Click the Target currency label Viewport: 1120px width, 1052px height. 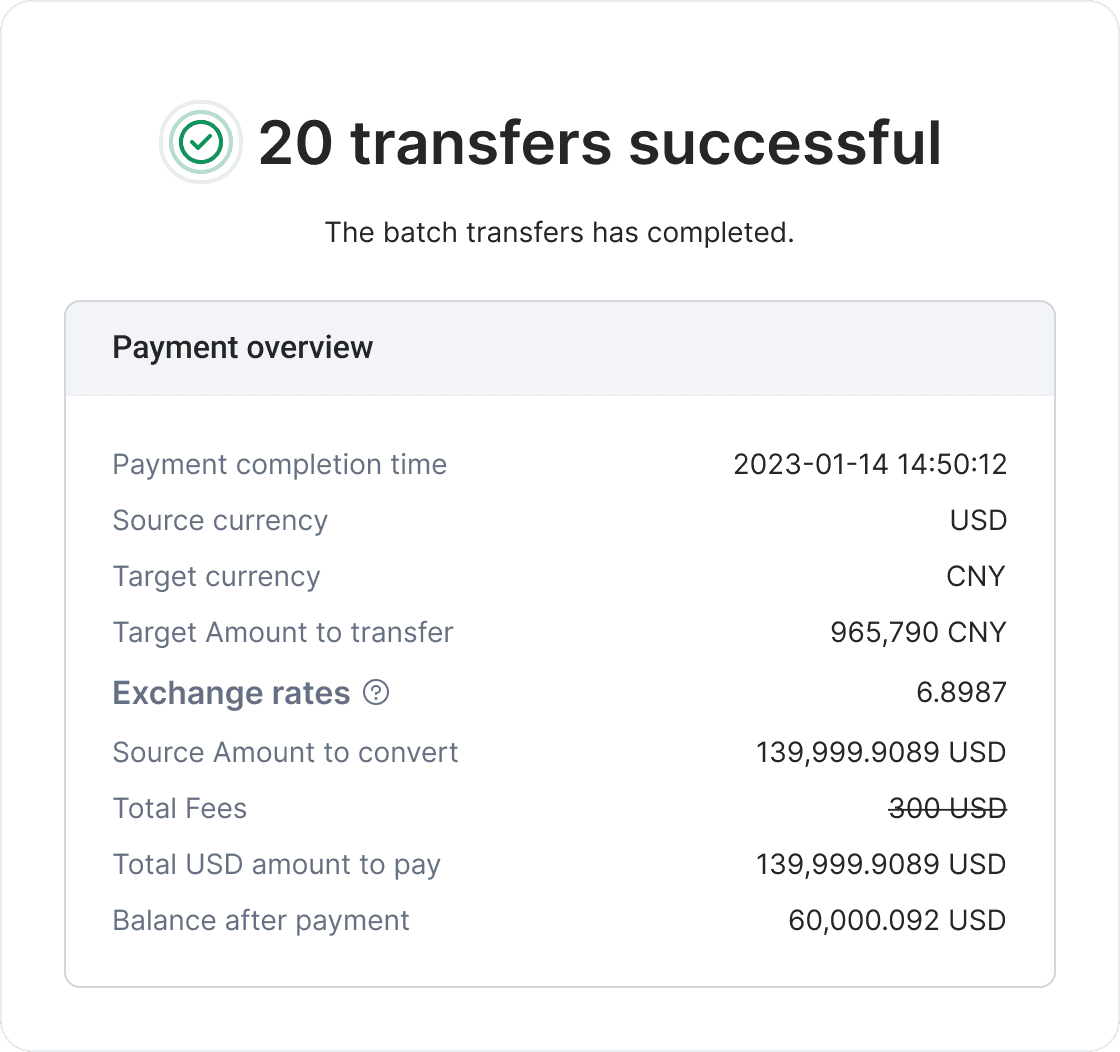point(216,577)
